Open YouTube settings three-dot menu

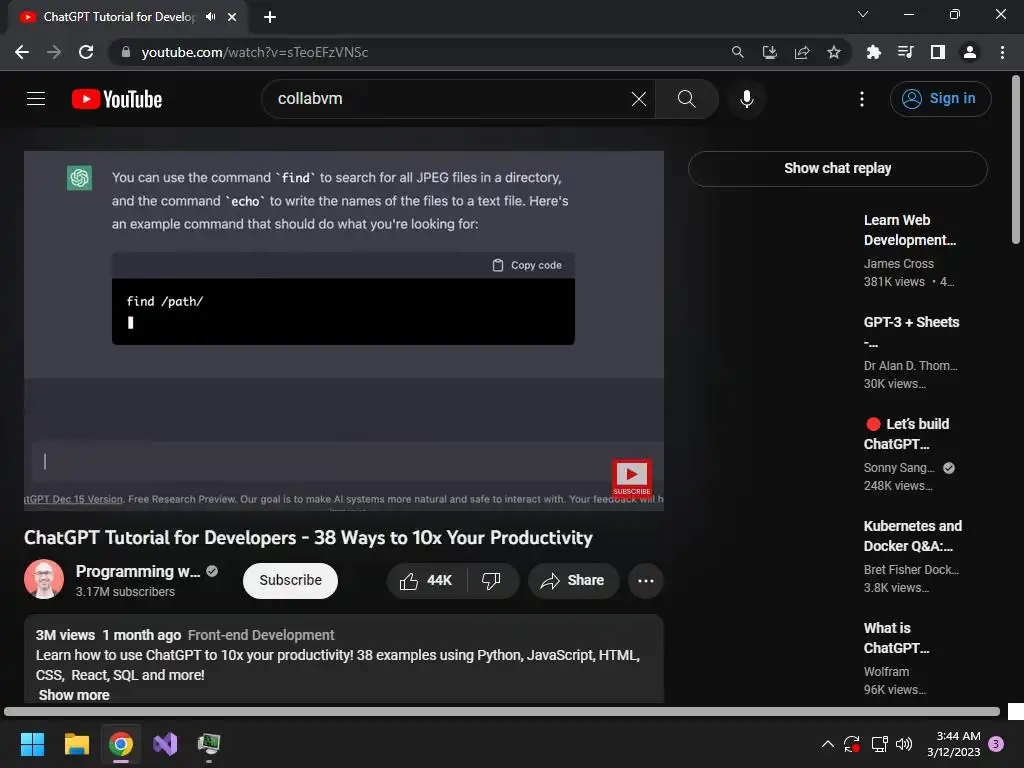(862, 99)
